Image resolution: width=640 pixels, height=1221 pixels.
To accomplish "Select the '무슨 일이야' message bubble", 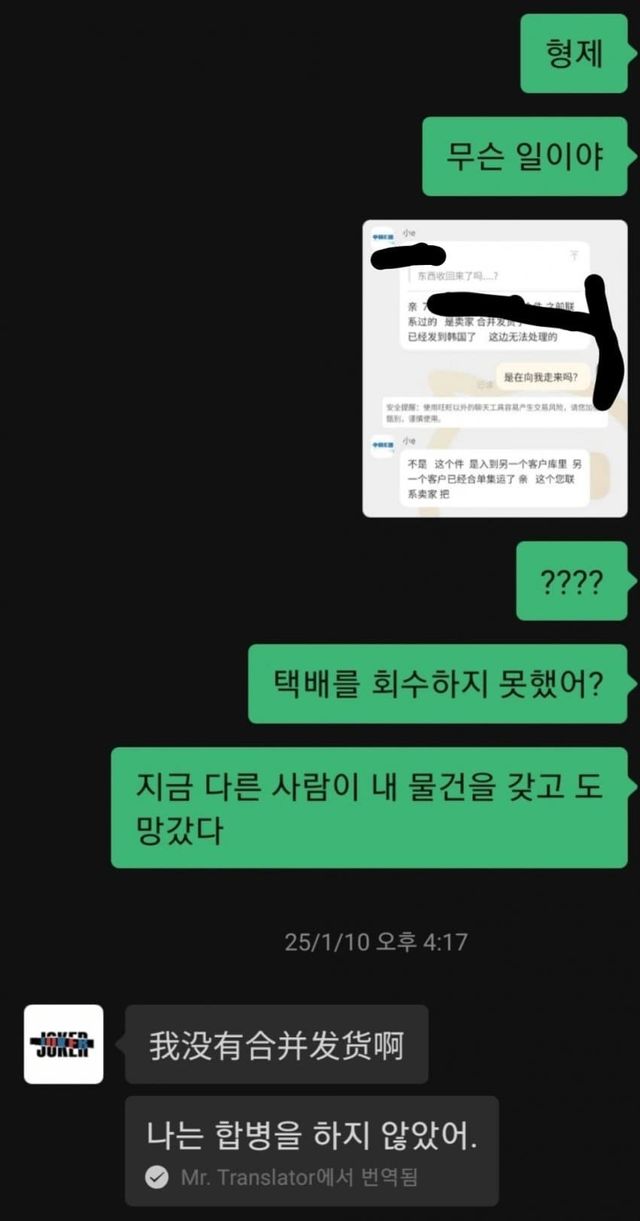I will (524, 156).
